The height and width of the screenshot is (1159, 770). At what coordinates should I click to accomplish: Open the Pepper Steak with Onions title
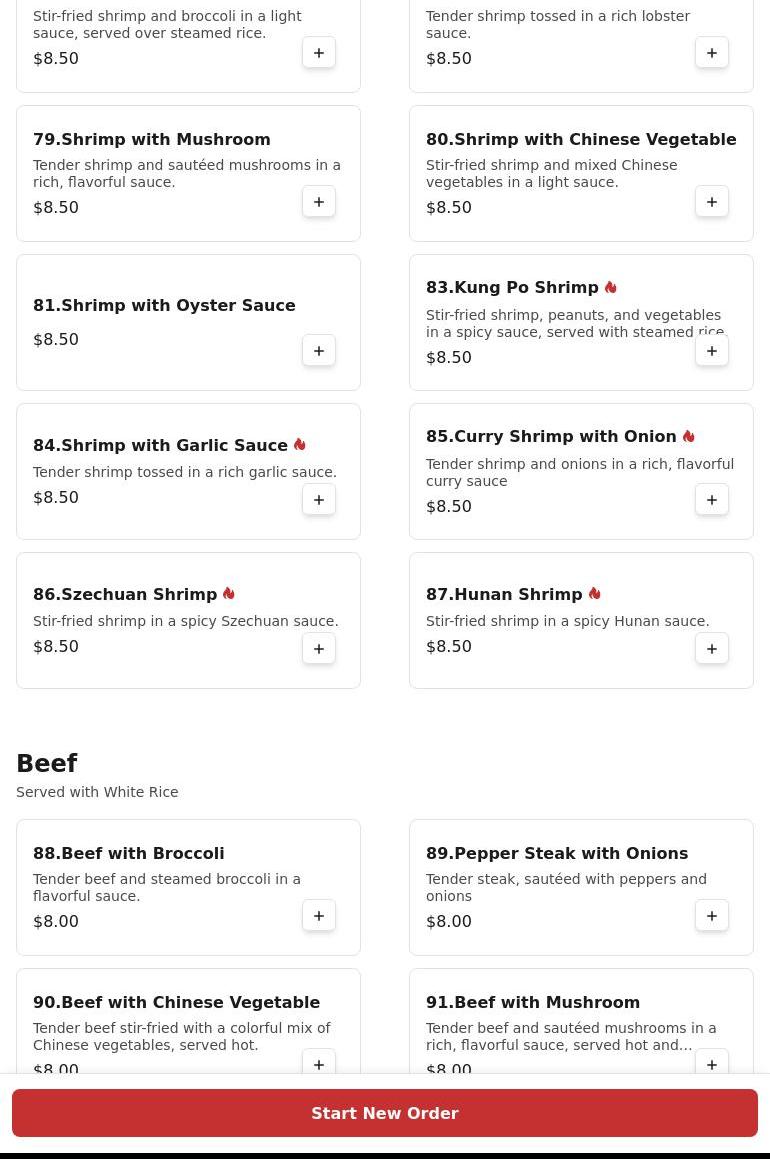tap(557, 853)
